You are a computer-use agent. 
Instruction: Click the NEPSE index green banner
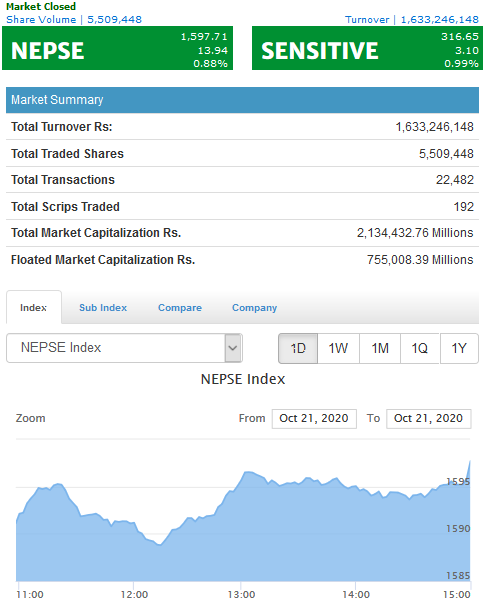click(x=117, y=48)
